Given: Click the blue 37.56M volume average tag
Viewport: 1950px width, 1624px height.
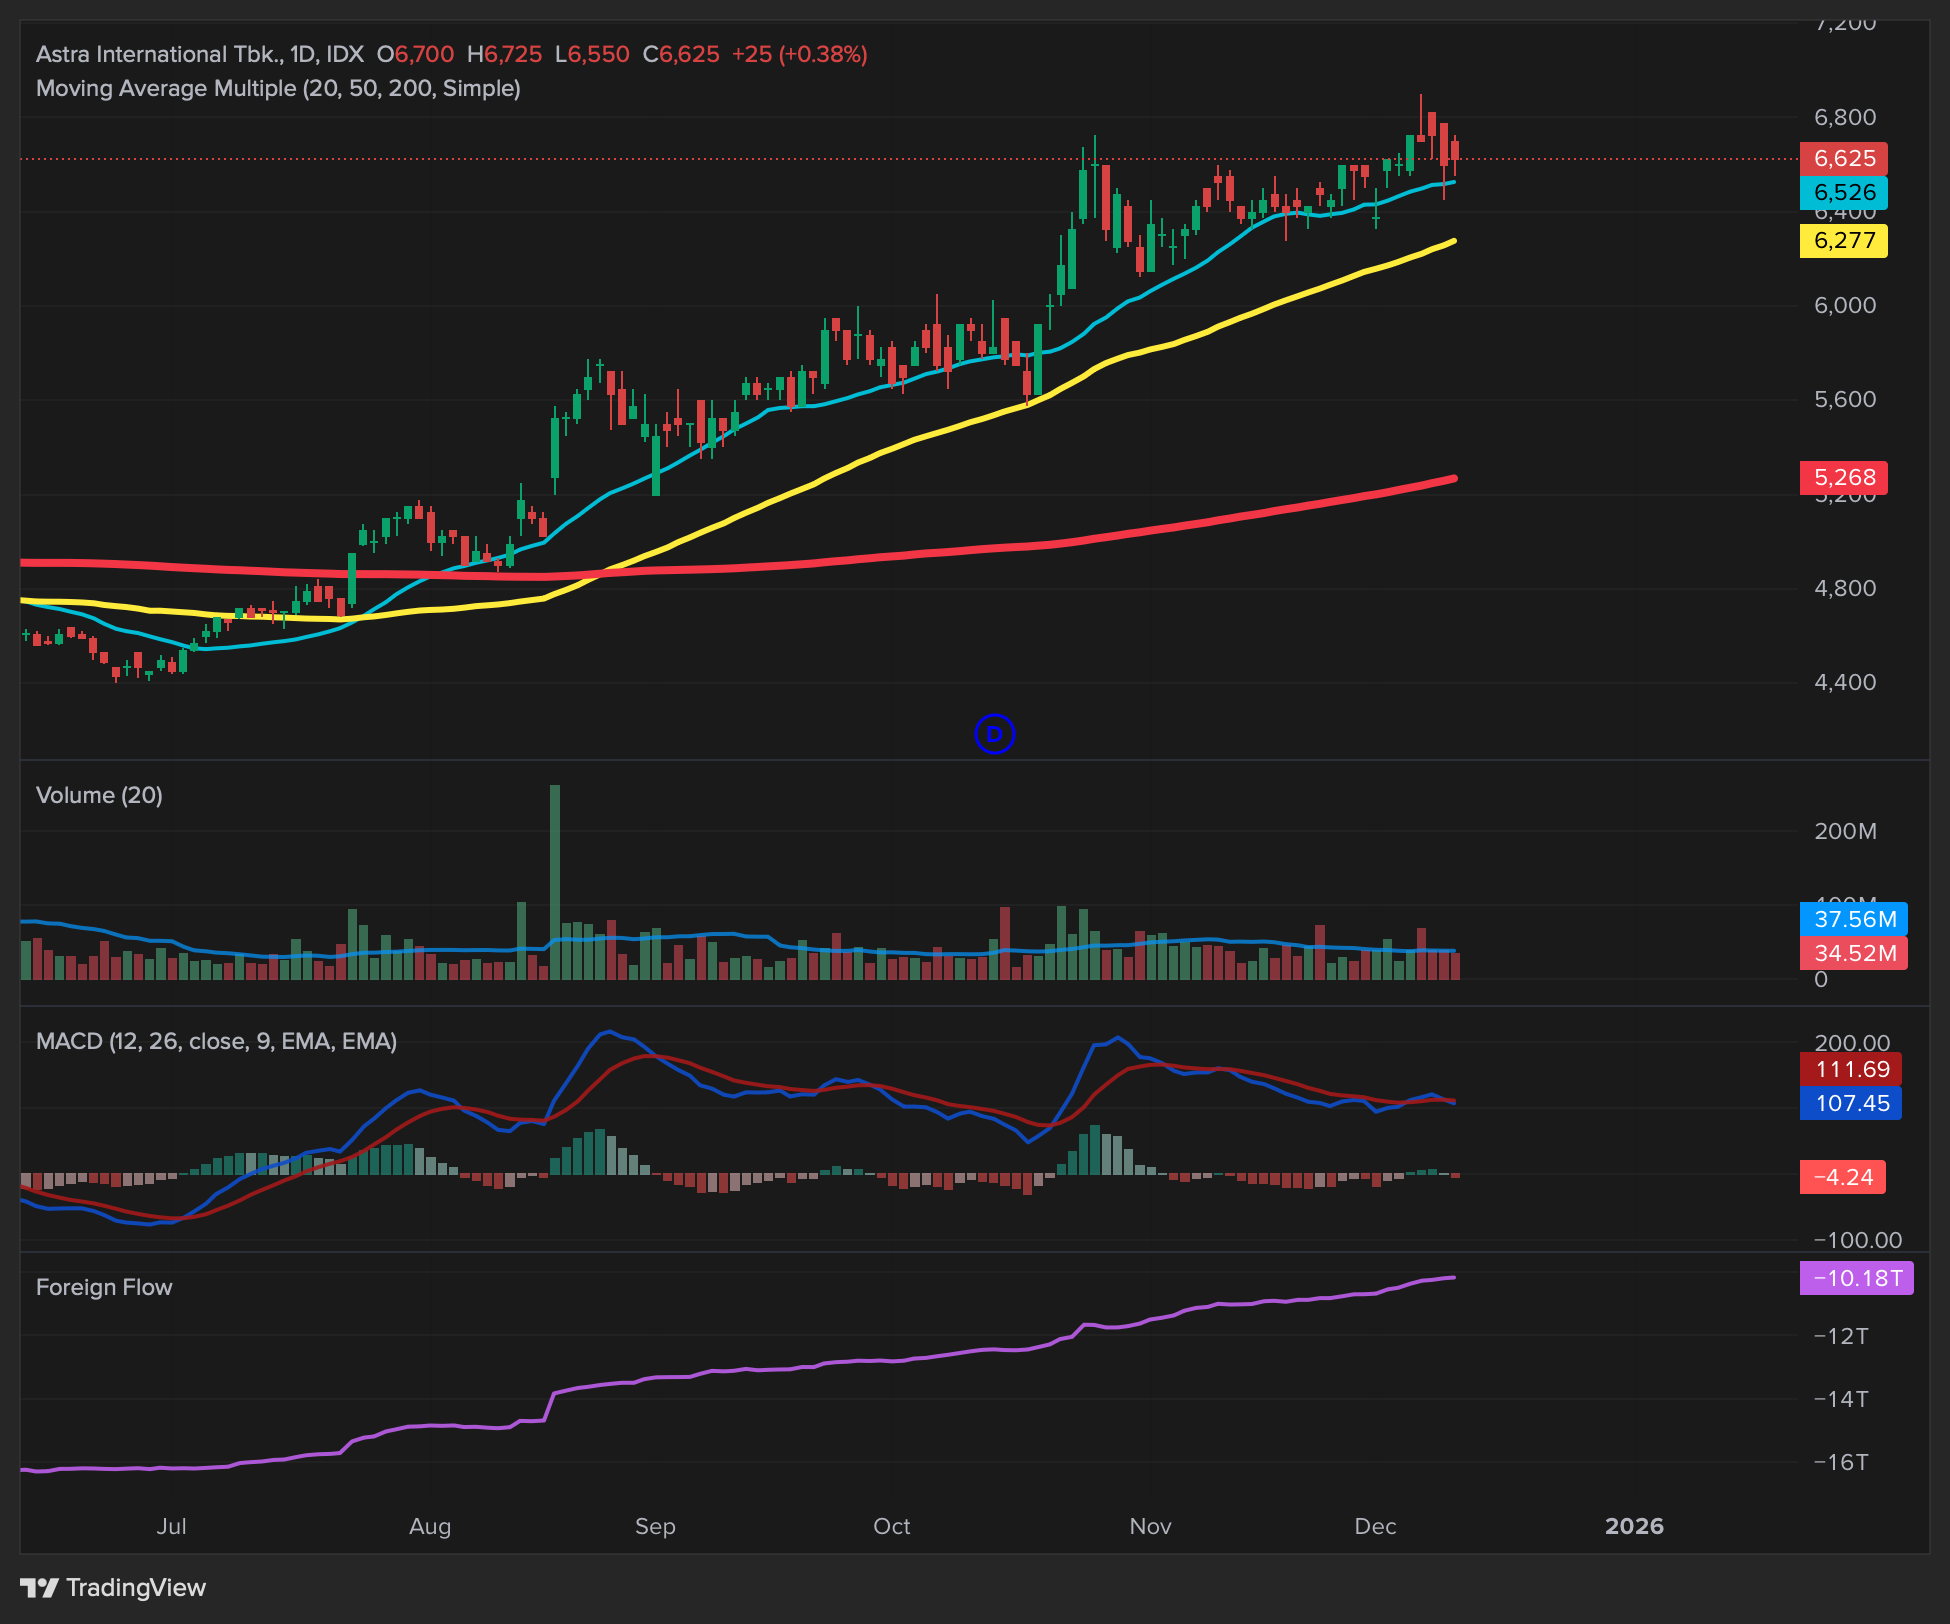Looking at the screenshot, I should tap(1853, 918).
